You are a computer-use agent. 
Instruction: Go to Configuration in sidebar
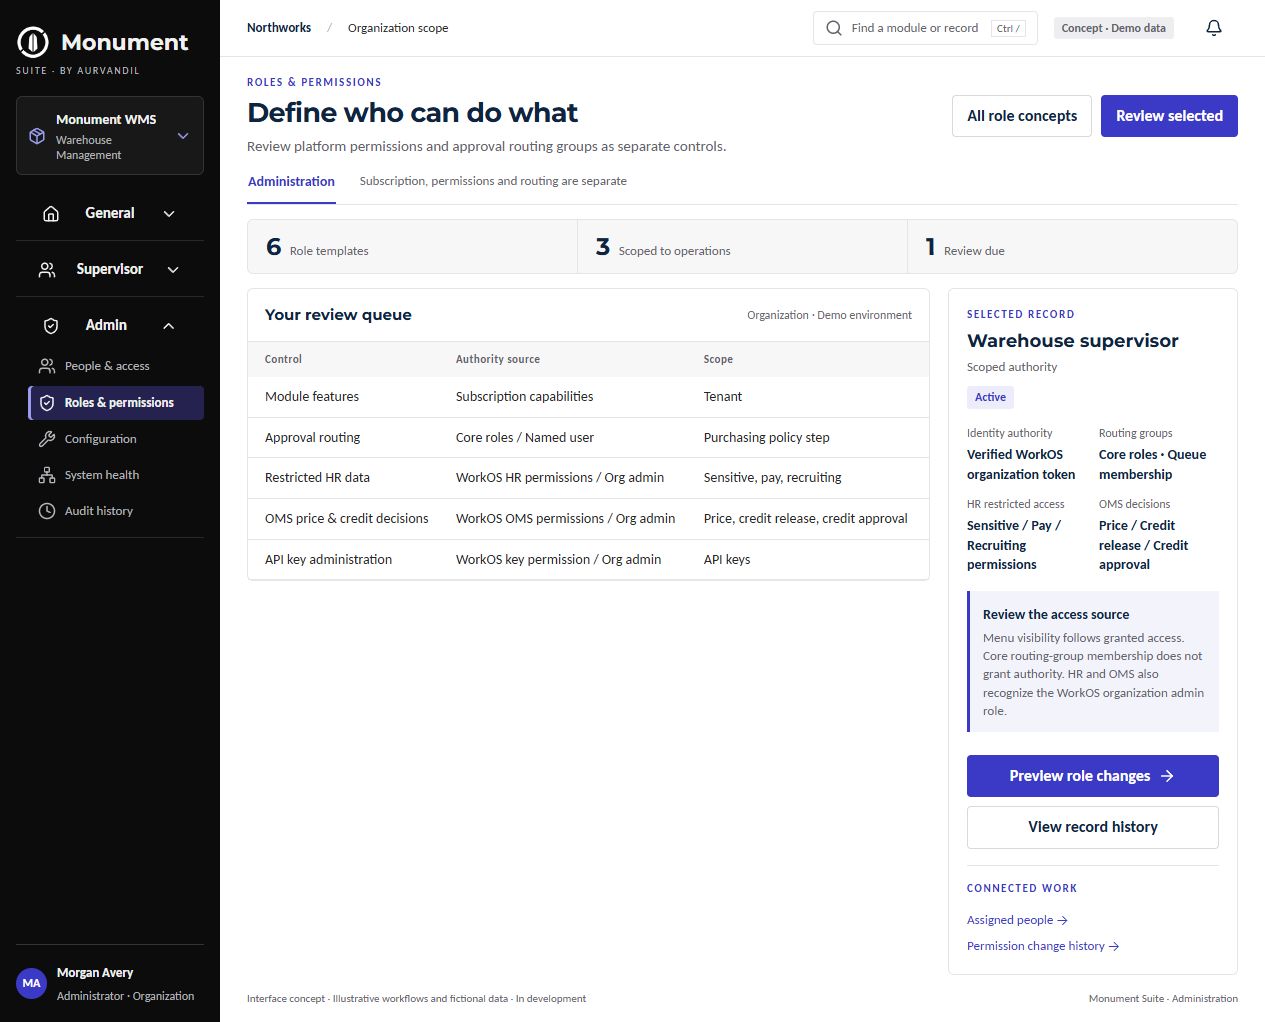pyautogui.click(x=116, y=439)
